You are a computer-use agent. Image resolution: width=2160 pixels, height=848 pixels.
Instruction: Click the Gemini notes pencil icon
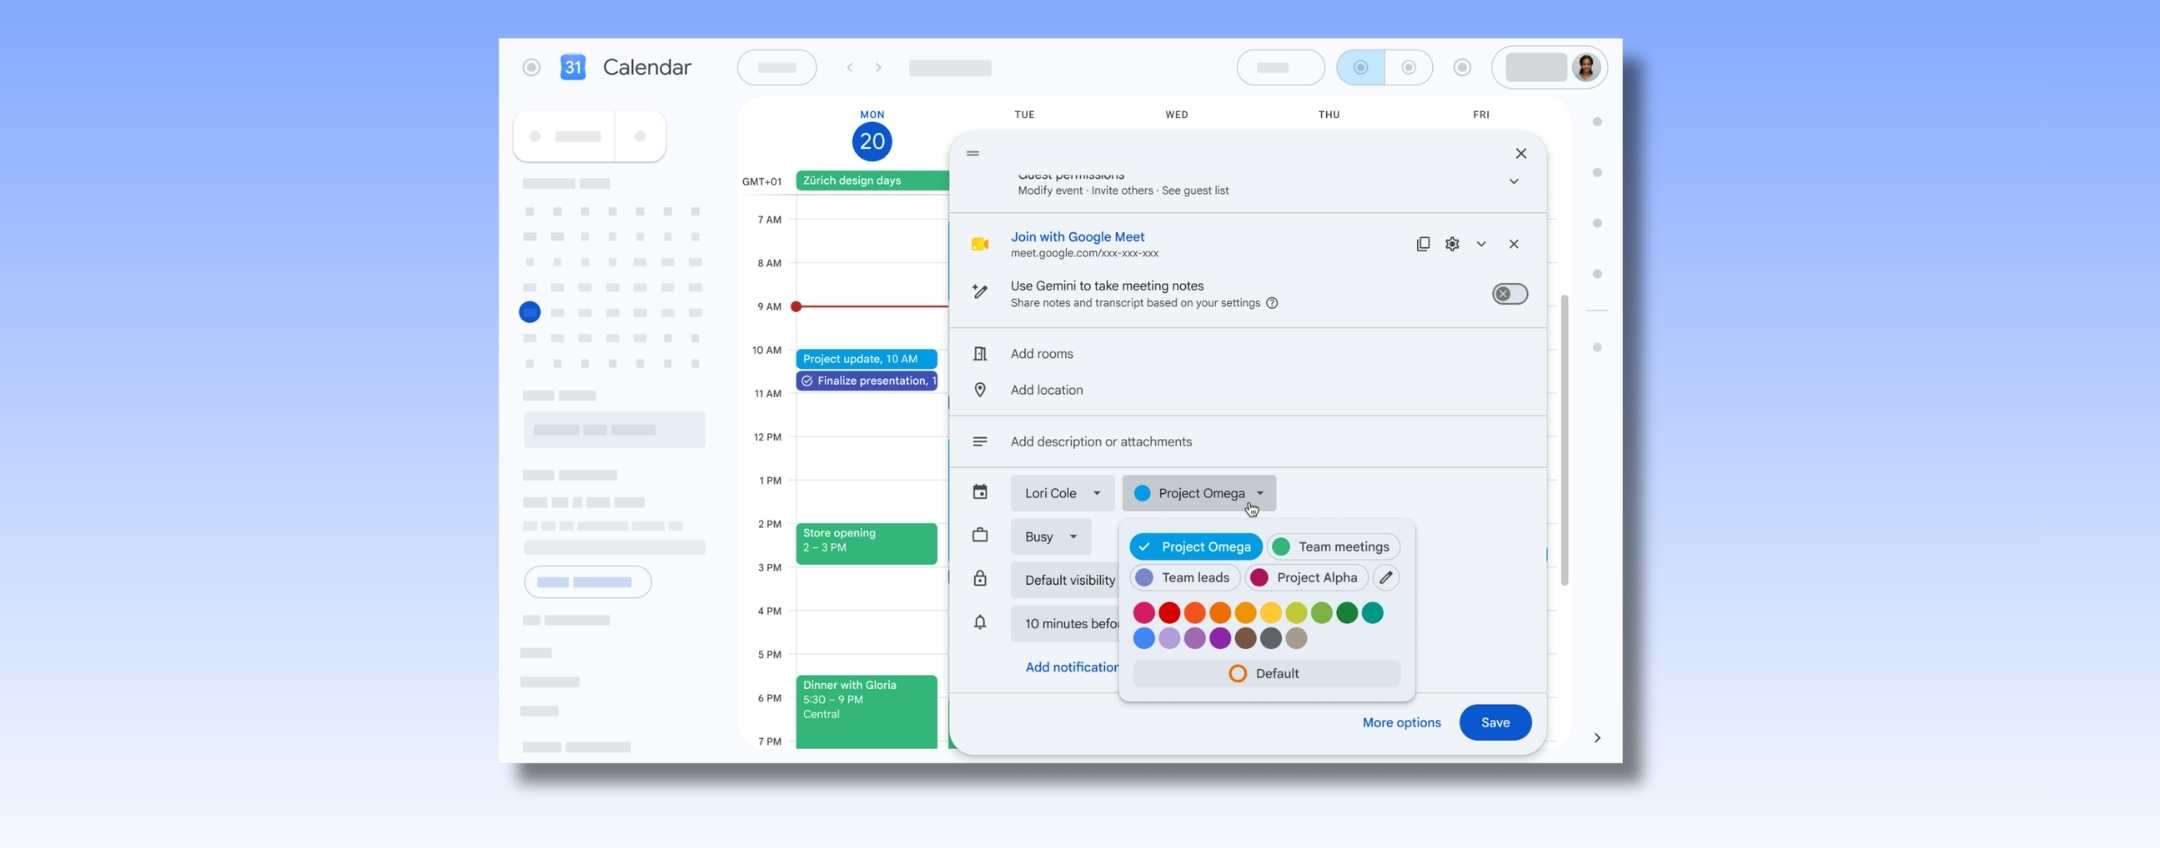click(980, 292)
